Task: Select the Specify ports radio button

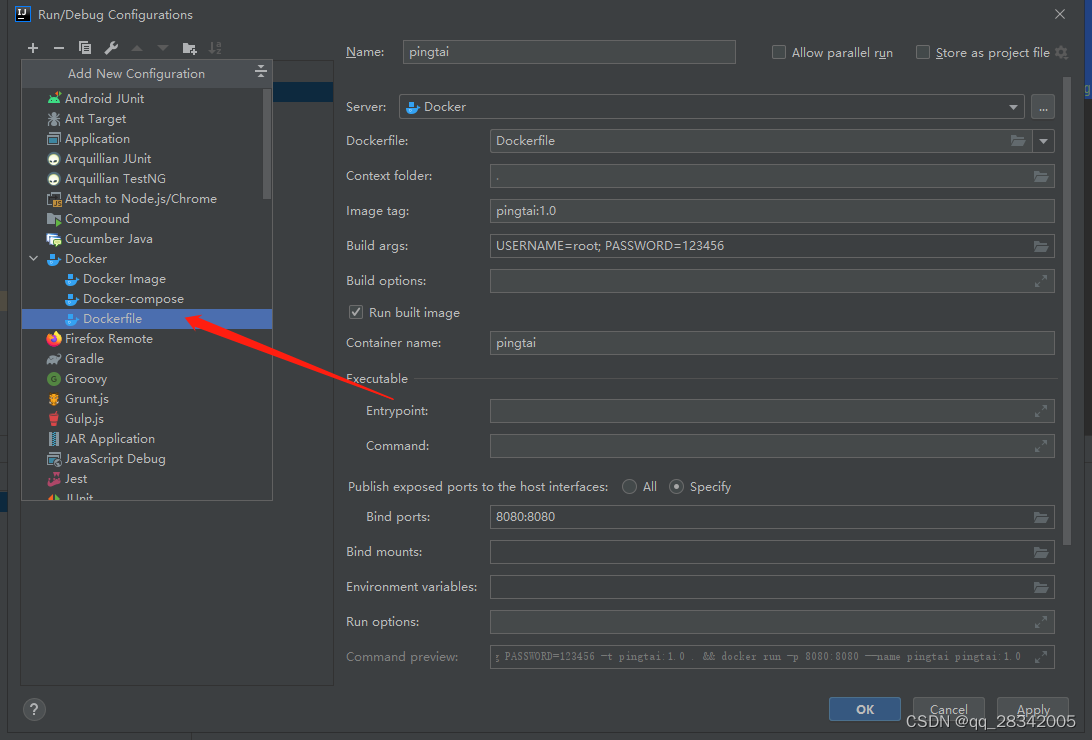Action: [676, 487]
